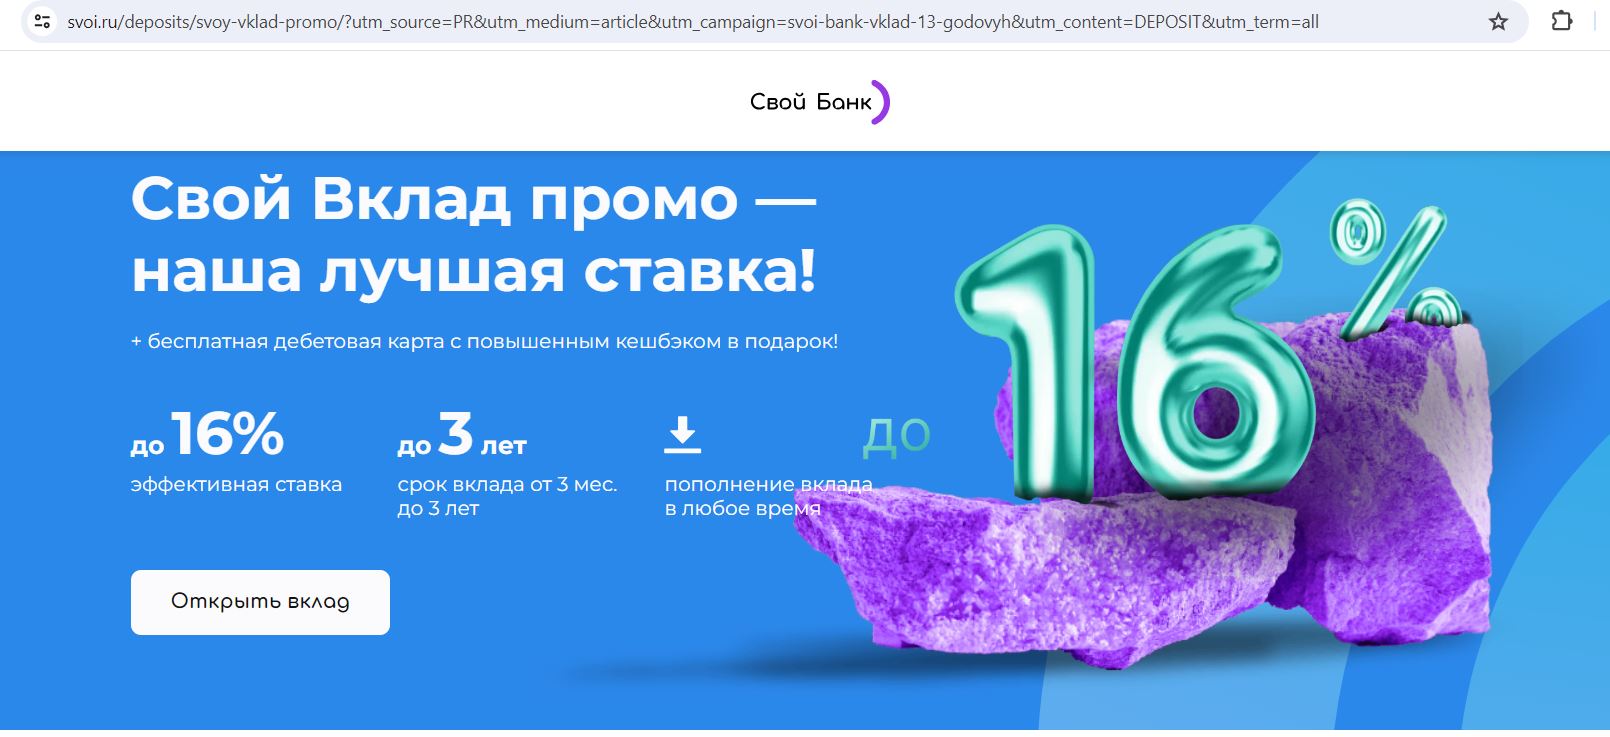The image size is (1610, 737).
Task: Click the green ДО text near balloon
Action: [x=897, y=435]
